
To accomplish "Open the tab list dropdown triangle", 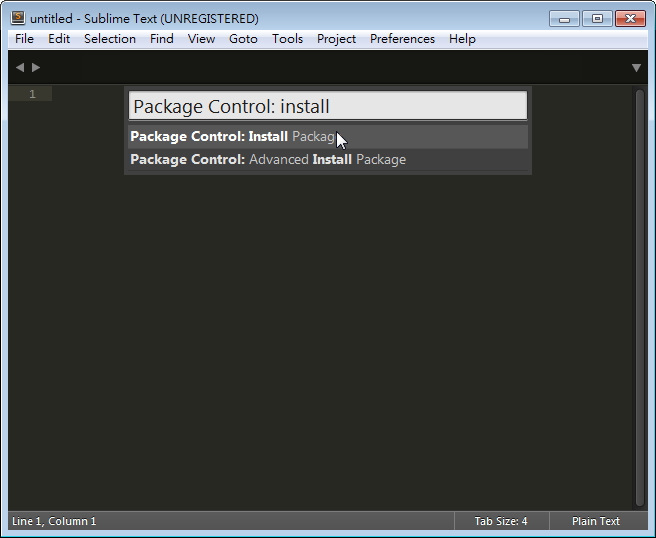I will 636,68.
